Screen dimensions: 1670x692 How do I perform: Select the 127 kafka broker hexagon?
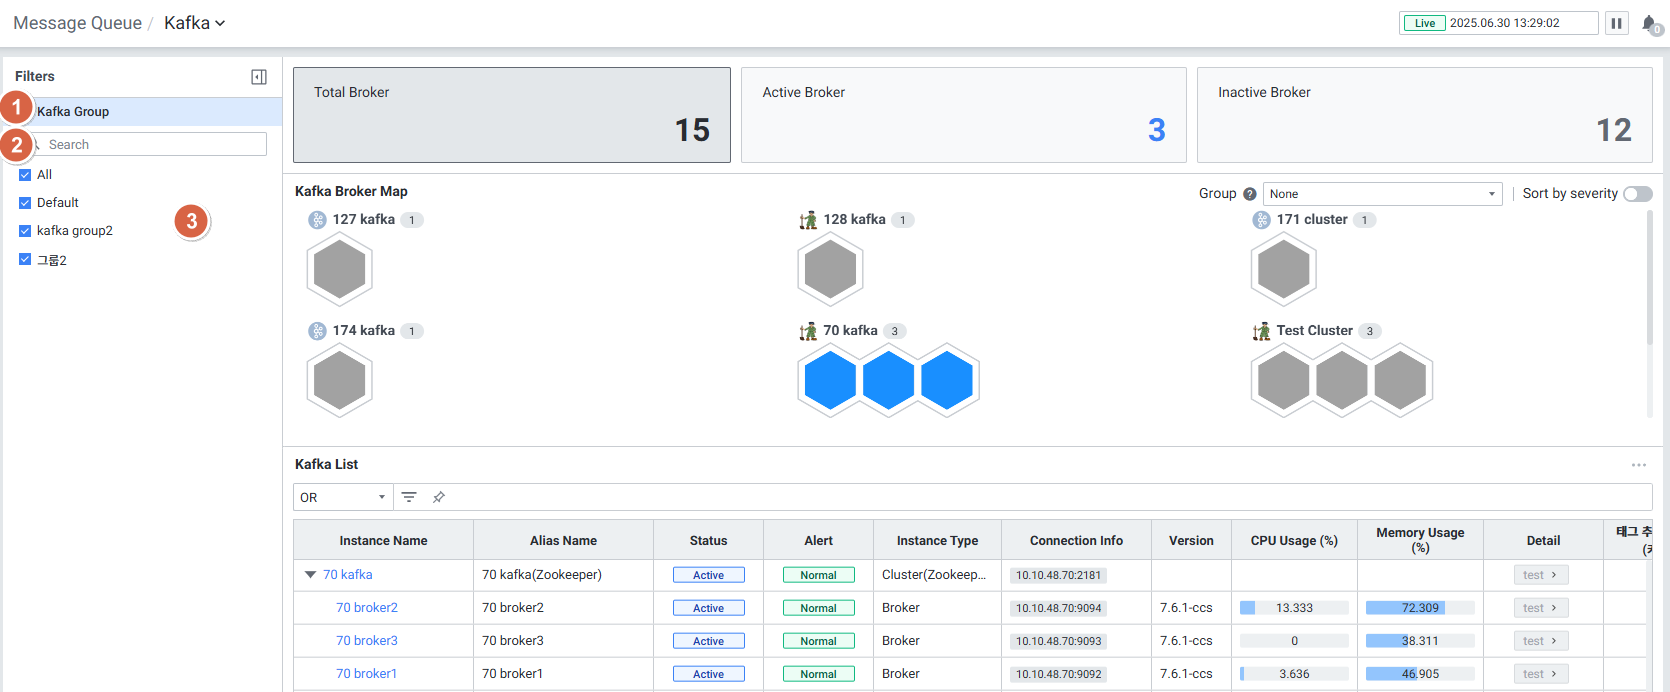pyautogui.click(x=340, y=270)
